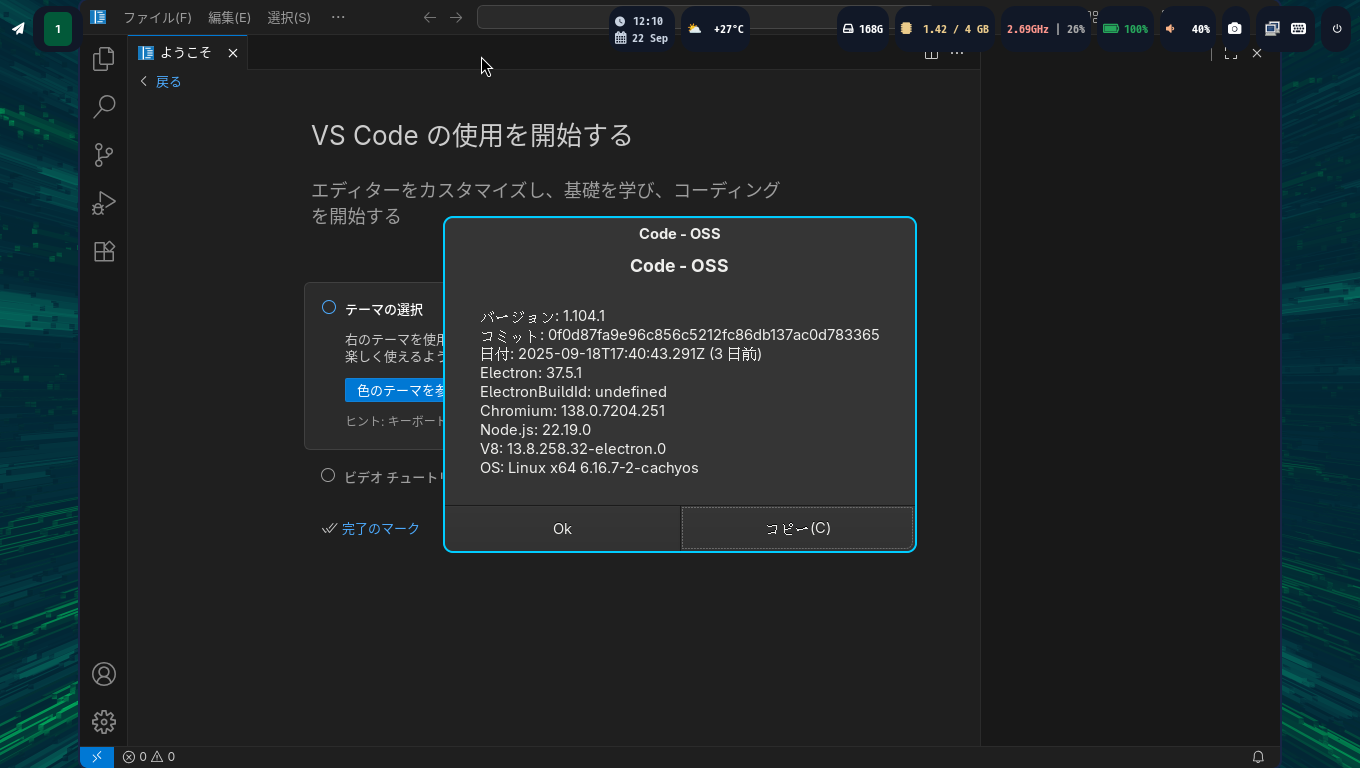The image size is (1360, 768).
Task: Click the window switcher icon in top bar
Action: [x=1271, y=29]
